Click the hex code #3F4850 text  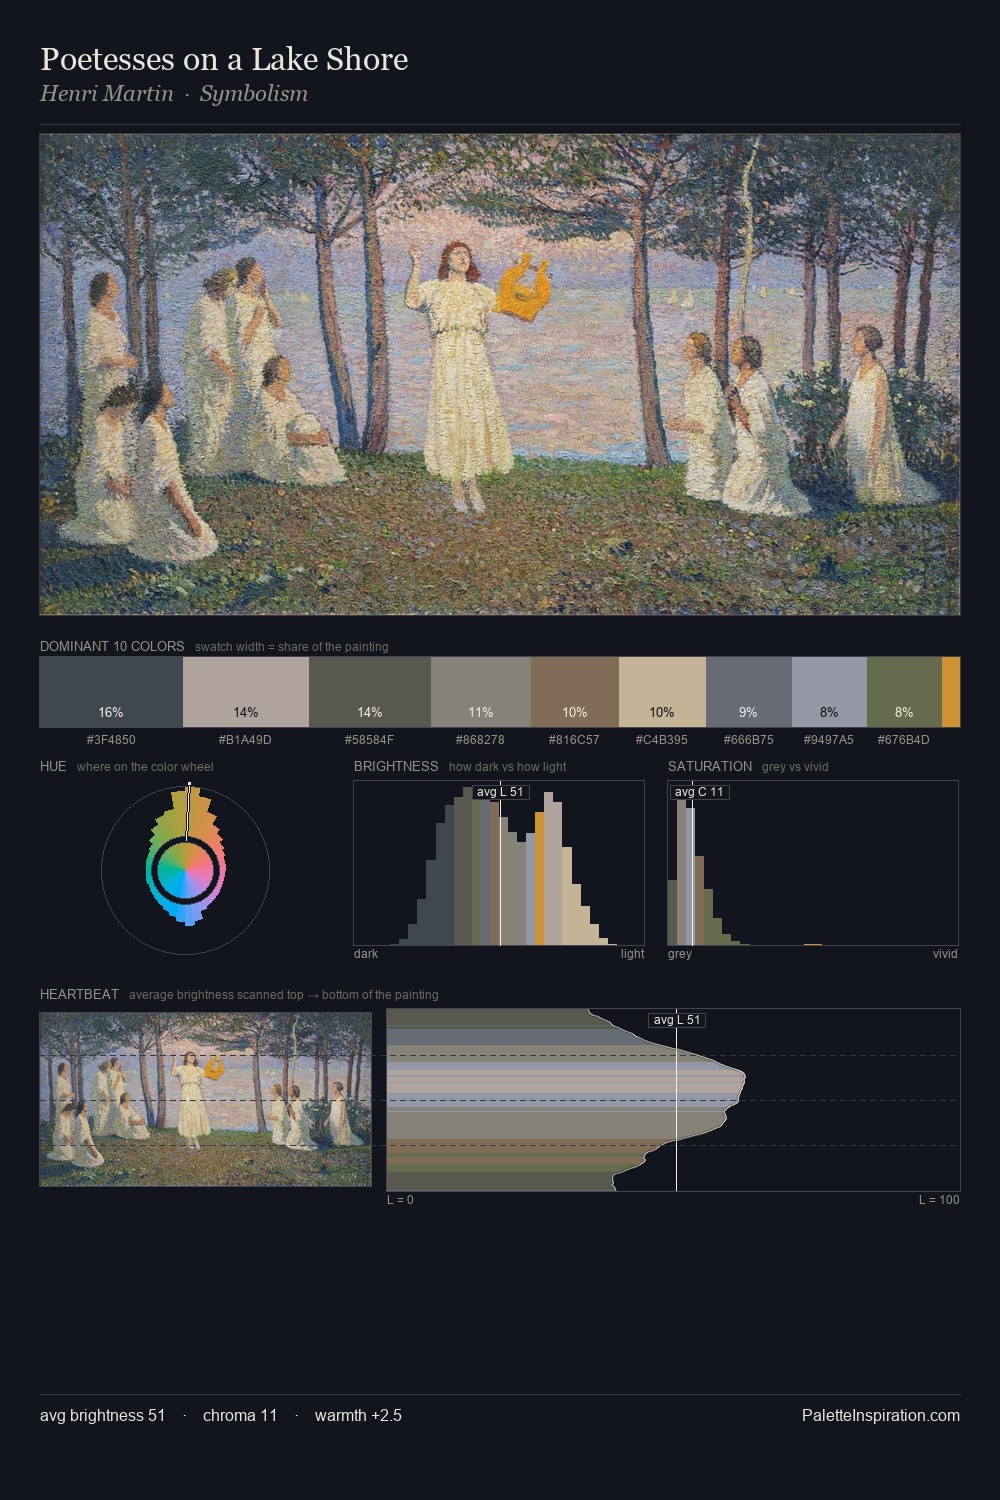tap(111, 740)
